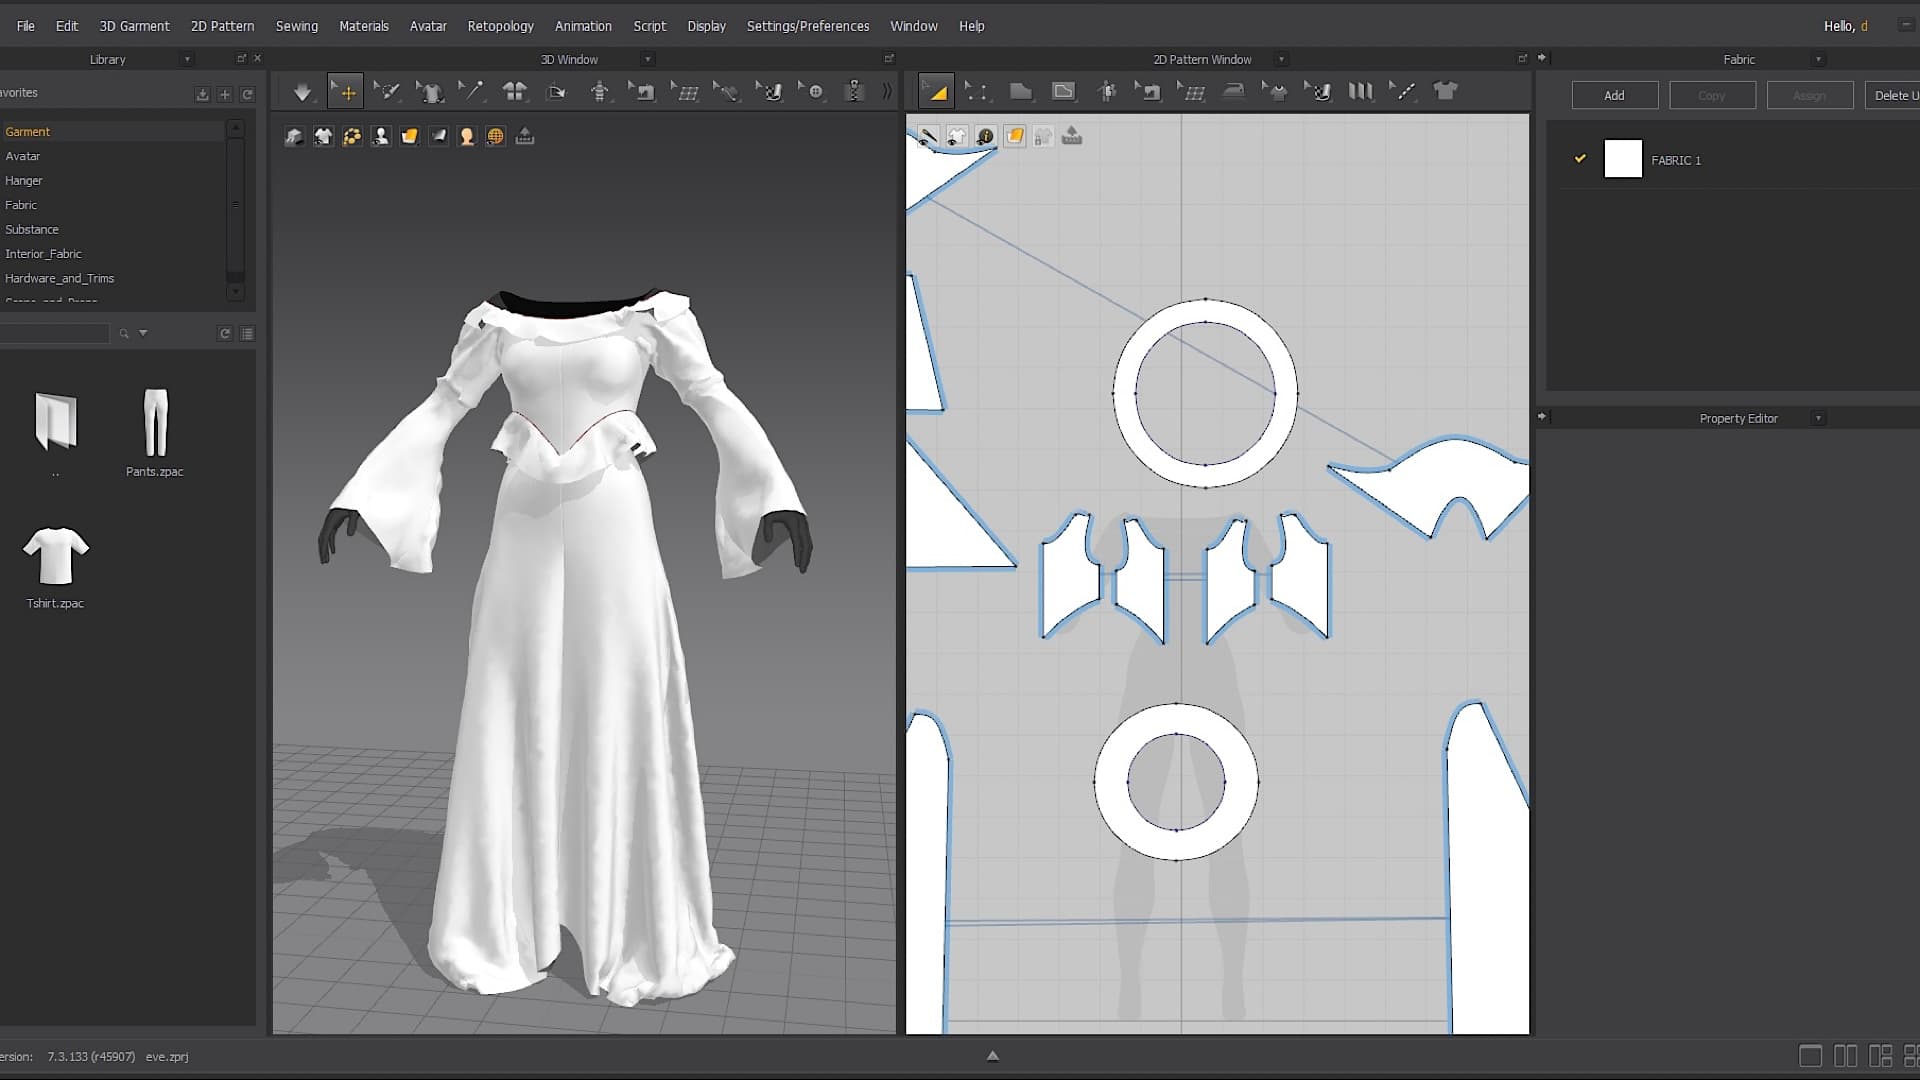Click the plus icon to add Library favorite
The width and height of the screenshot is (1920, 1080).
(225, 94)
